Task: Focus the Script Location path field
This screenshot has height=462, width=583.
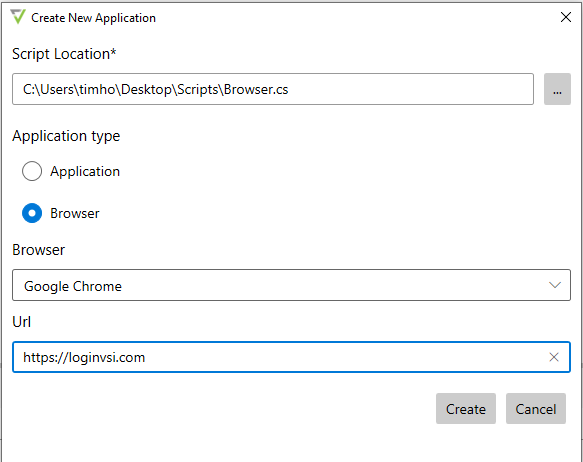Action: click(273, 89)
